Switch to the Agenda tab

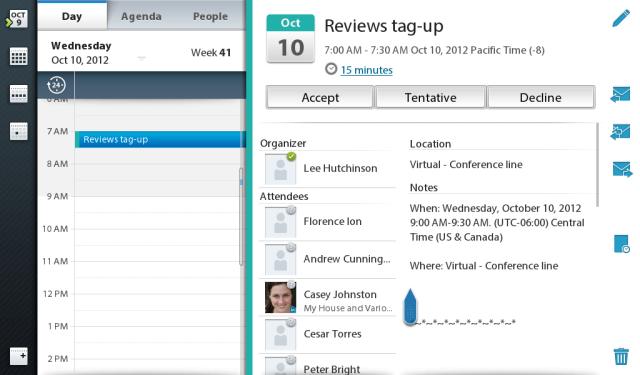coord(141,16)
